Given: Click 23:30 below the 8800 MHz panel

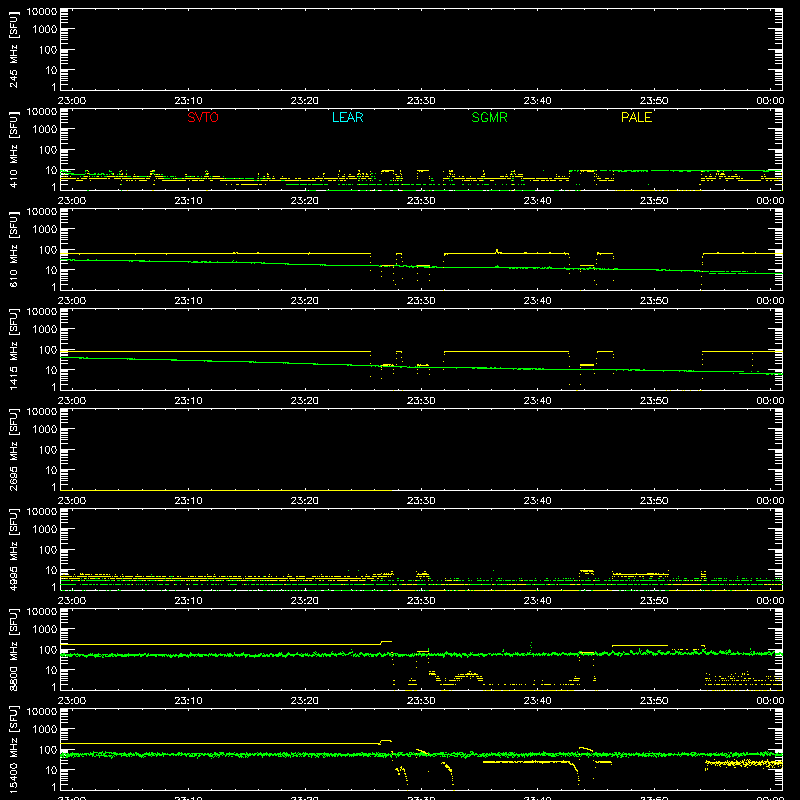Looking at the screenshot, I should tap(421, 701).
